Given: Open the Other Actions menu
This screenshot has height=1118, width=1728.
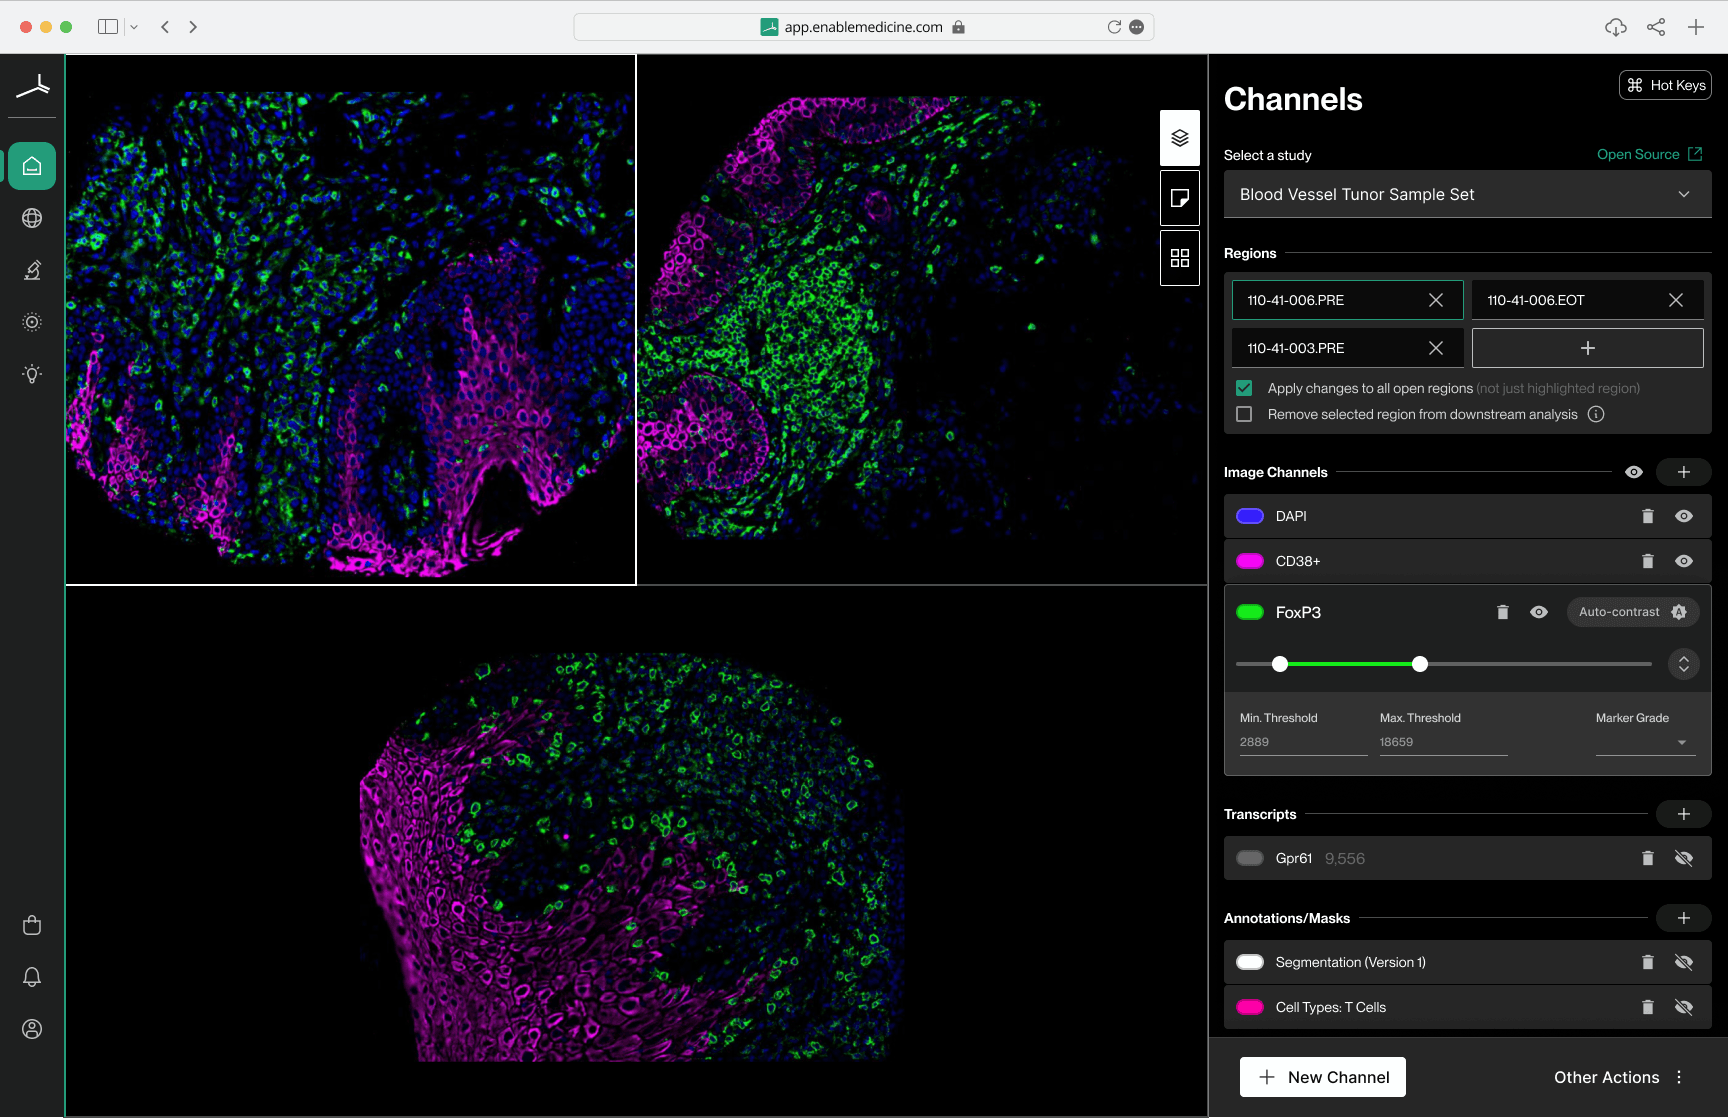Looking at the screenshot, I should point(1619,1077).
